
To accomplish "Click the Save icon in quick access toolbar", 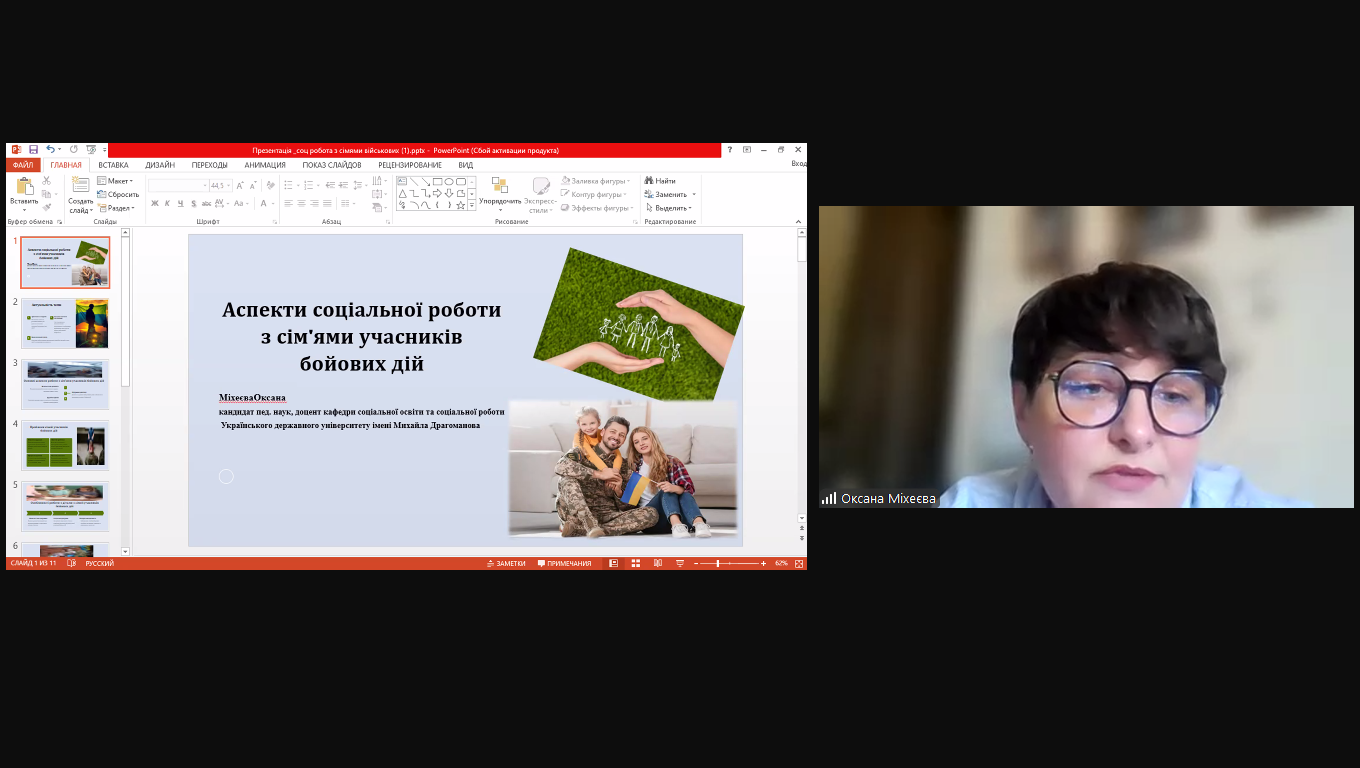I will click(x=33, y=150).
